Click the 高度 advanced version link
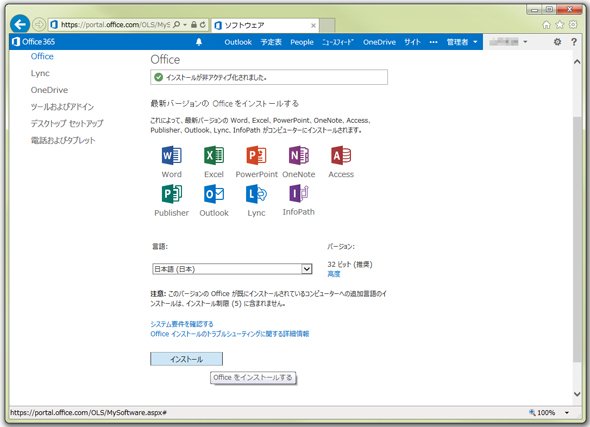 click(334, 274)
